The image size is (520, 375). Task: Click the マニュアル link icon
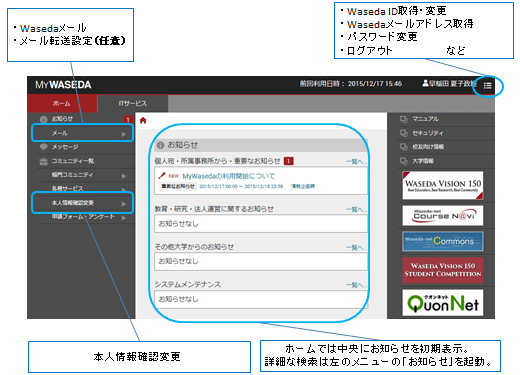404,119
